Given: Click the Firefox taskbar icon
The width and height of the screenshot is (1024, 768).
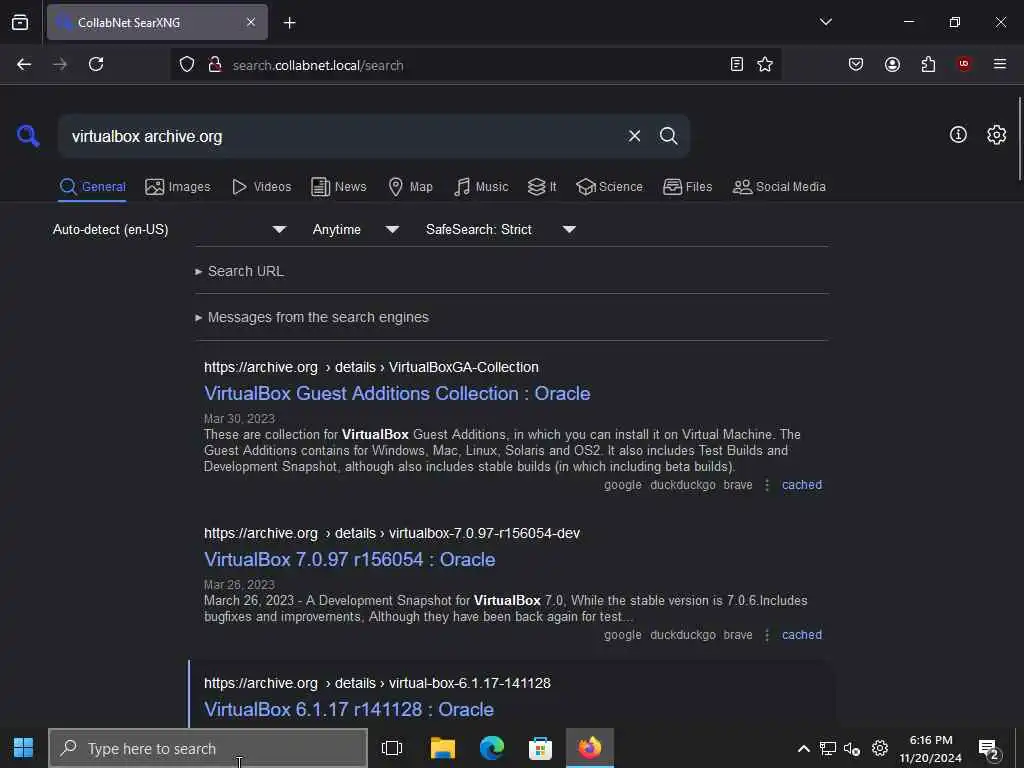Looking at the screenshot, I should point(590,748).
